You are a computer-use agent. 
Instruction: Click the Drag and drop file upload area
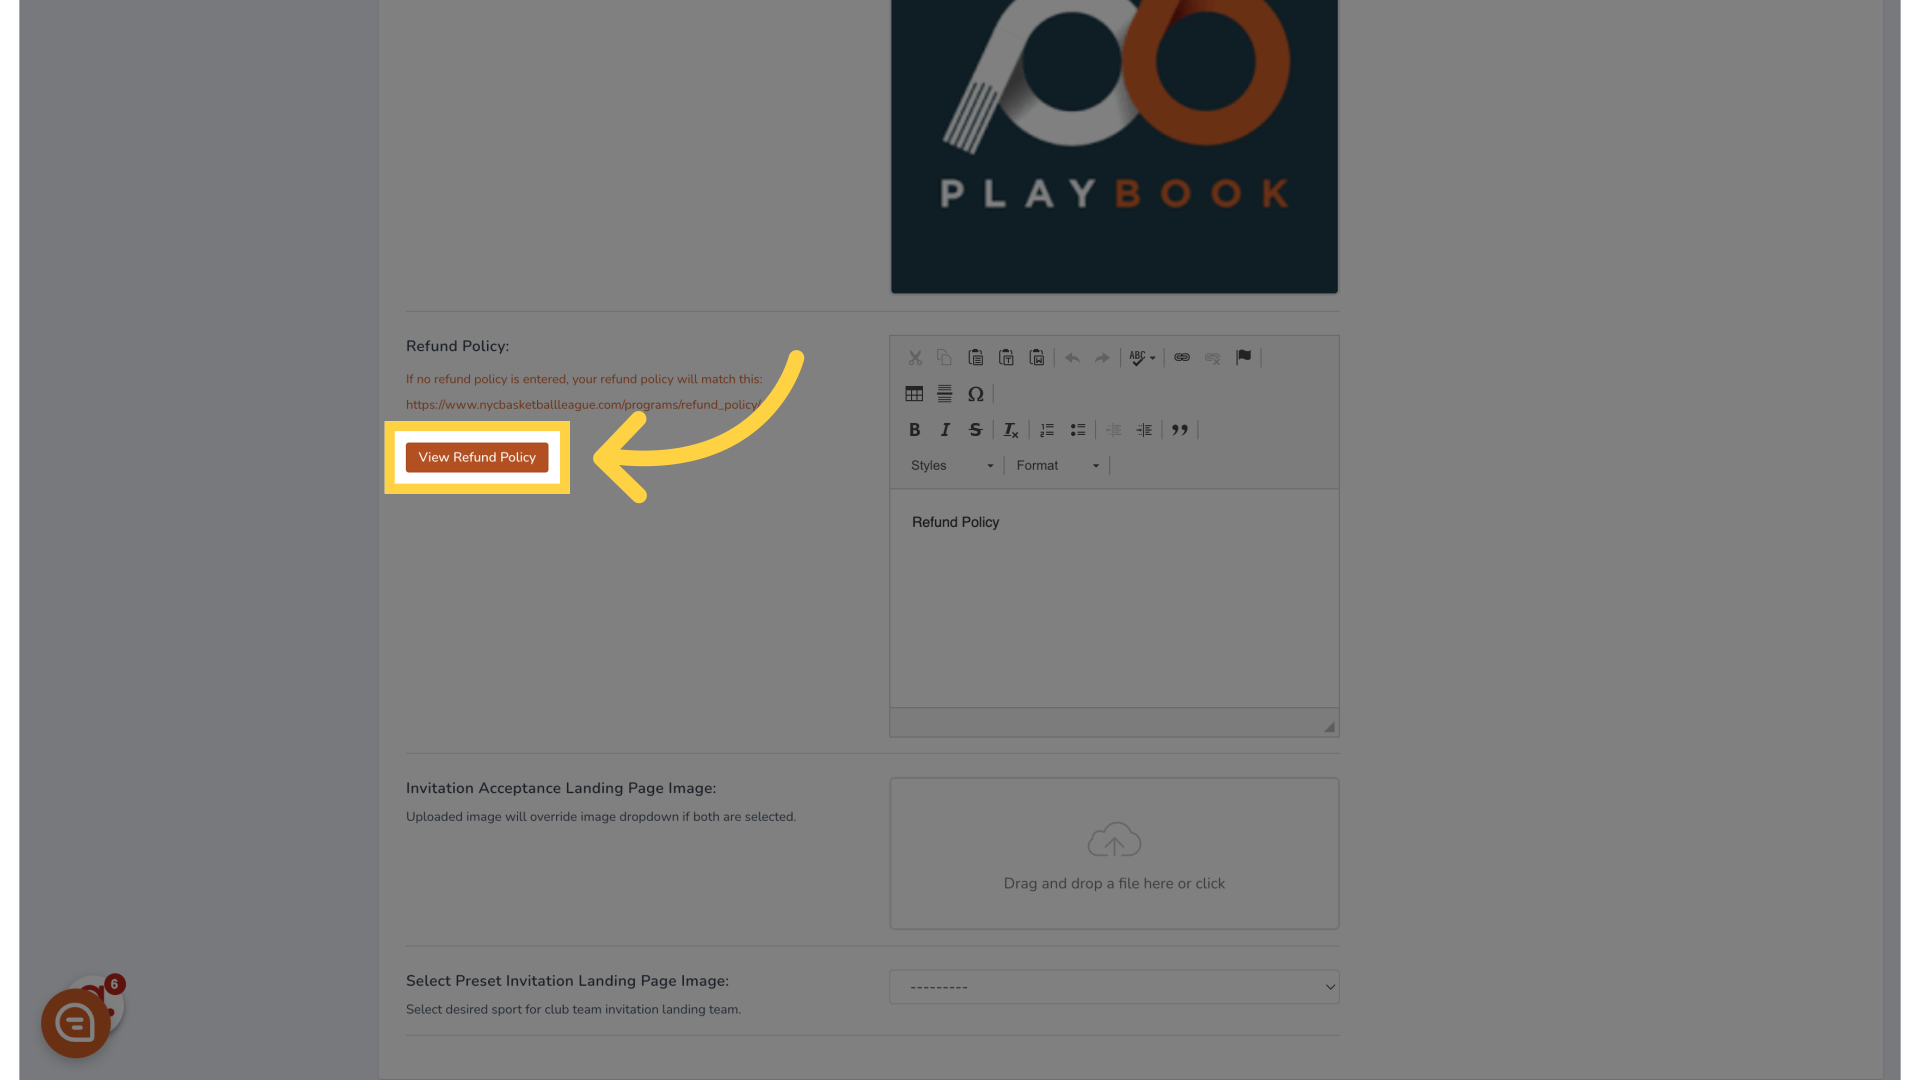(1114, 853)
